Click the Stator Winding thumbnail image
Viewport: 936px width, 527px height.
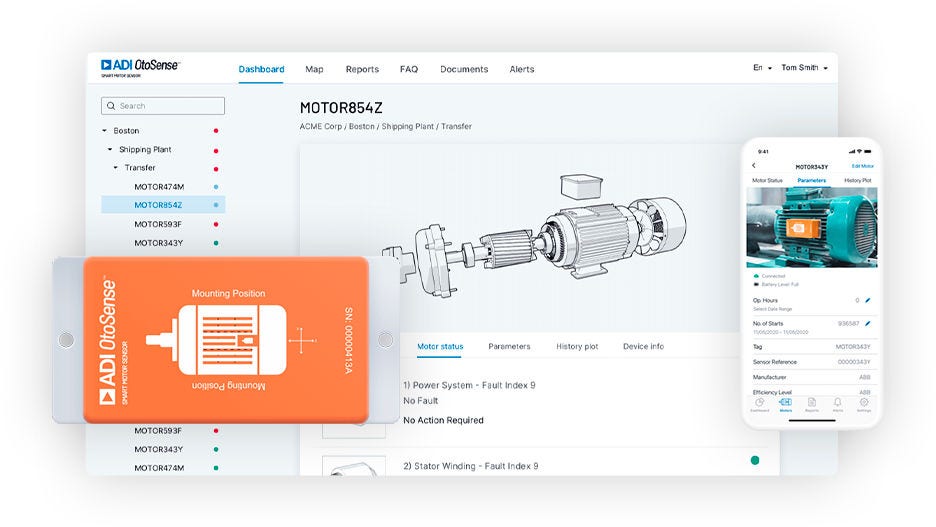coord(353,466)
